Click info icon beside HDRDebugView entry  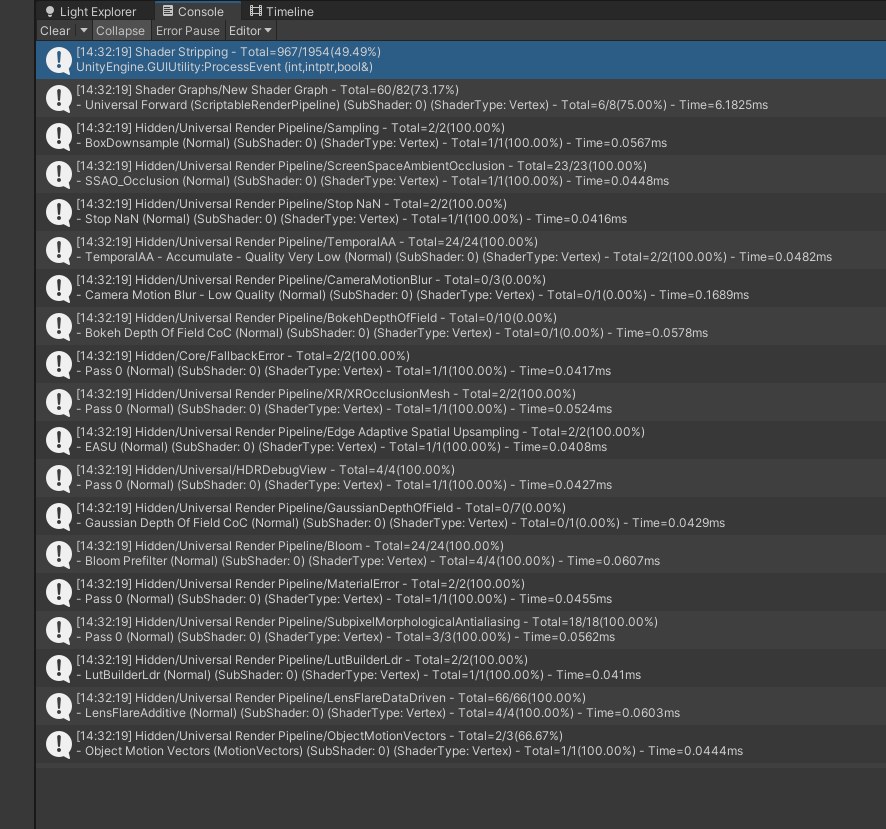coord(59,478)
